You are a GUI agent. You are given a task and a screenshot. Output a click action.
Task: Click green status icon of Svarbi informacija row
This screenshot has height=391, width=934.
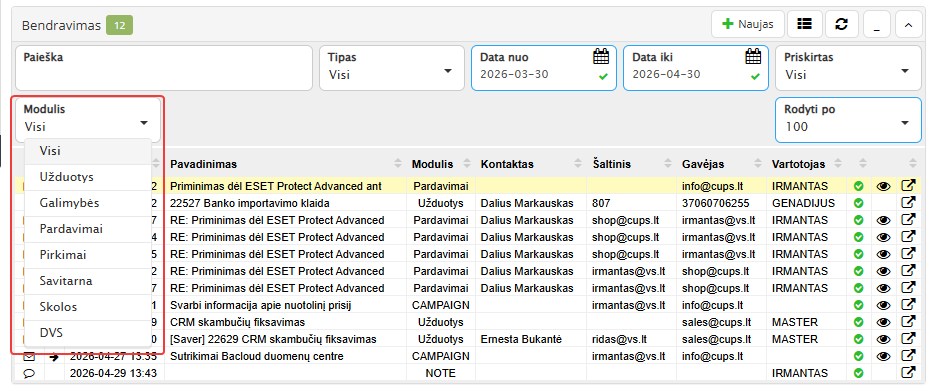858,305
